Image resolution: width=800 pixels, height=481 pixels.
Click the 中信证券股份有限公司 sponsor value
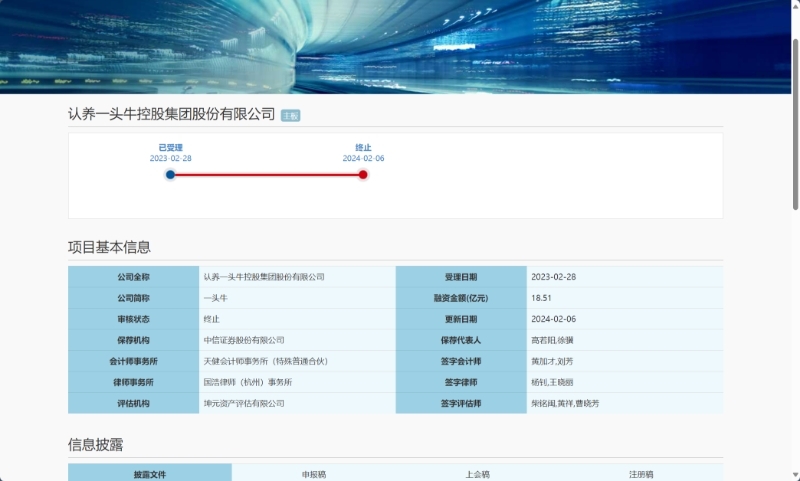244,340
